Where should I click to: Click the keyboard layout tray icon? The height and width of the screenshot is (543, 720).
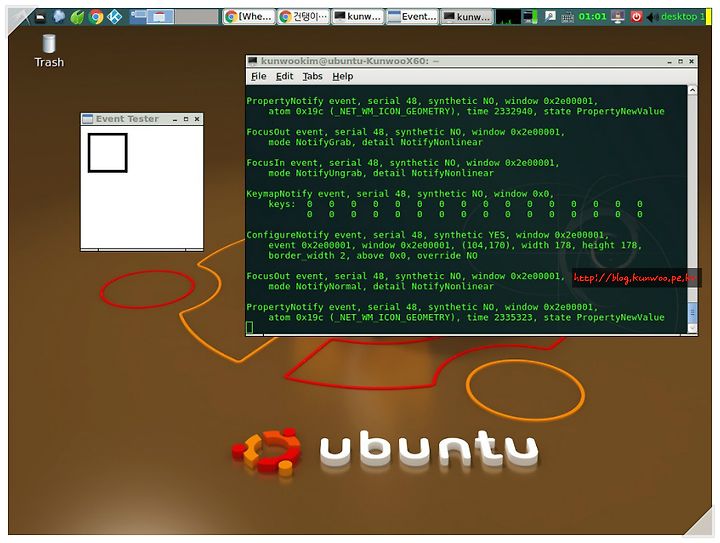point(568,17)
